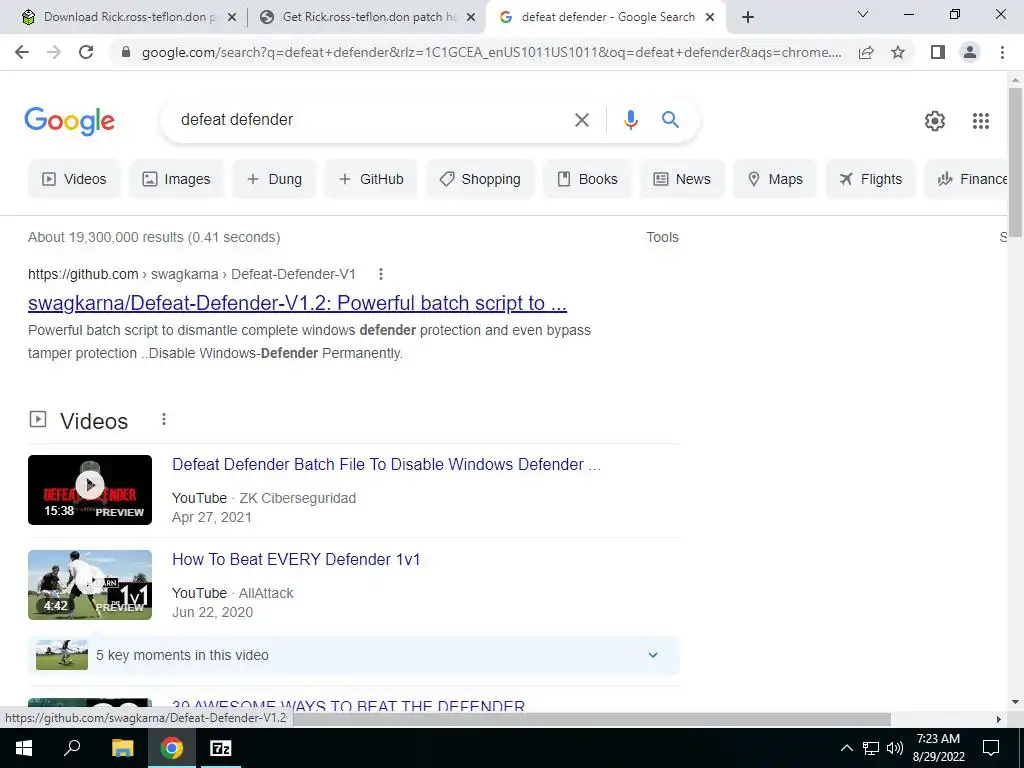Close the defeat defender Google Search tab
The width and height of the screenshot is (1024, 768).
tap(710, 18)
